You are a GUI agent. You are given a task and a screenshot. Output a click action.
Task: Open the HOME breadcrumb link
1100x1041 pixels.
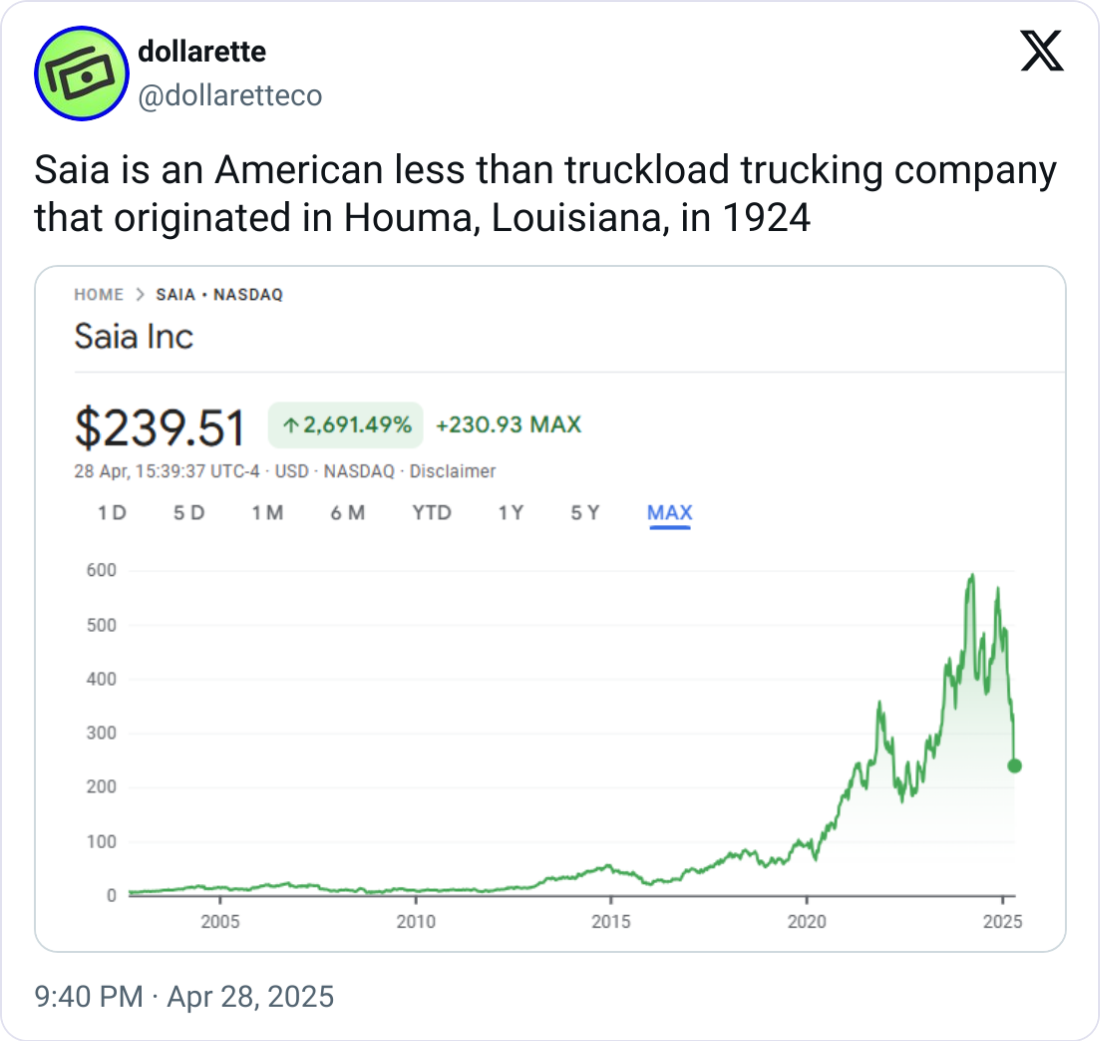(99, 295)
